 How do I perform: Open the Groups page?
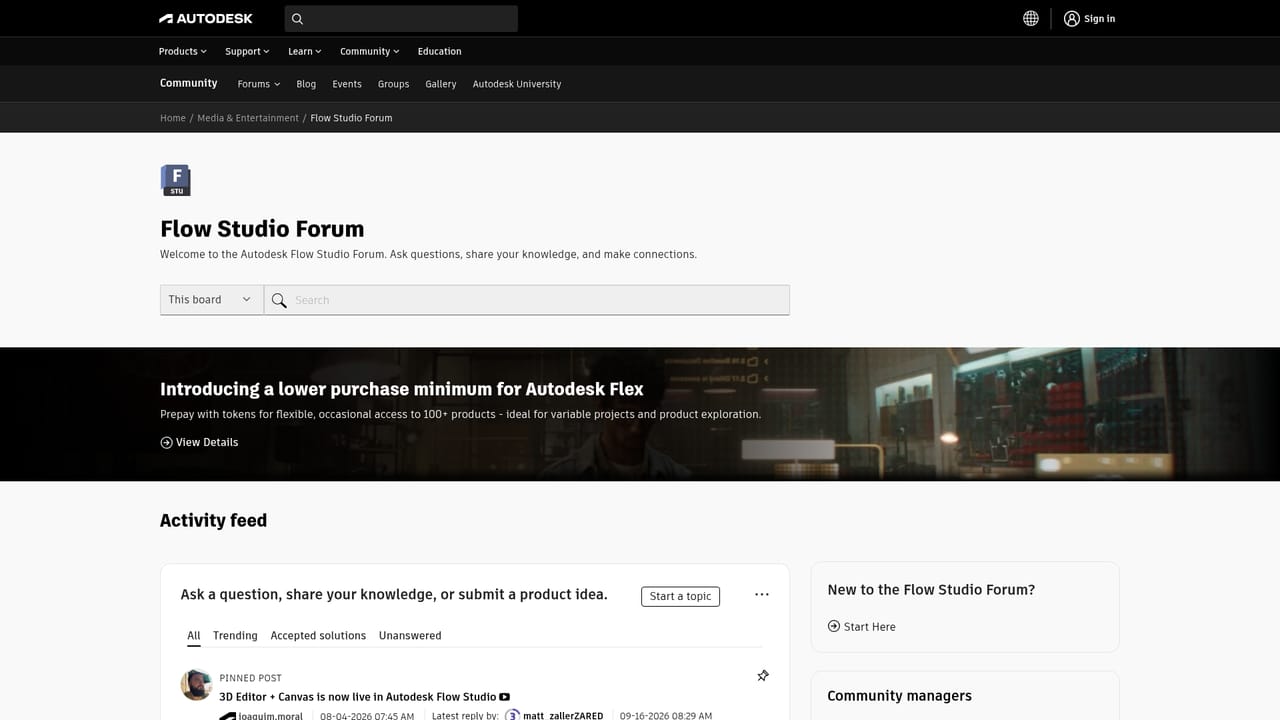click(x=394, y=84)
